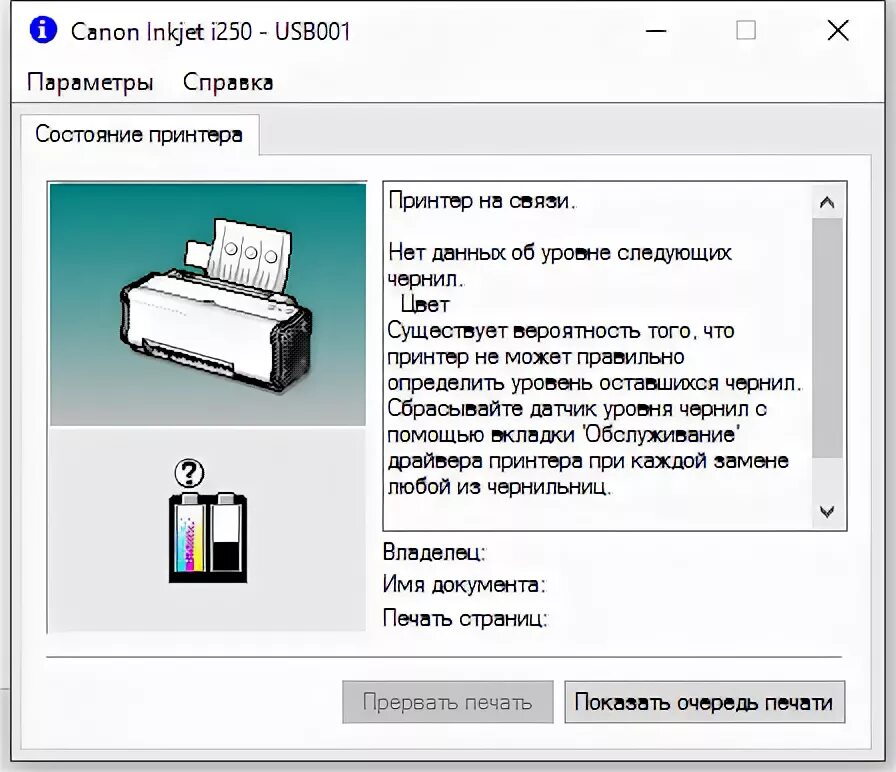Click the Владелец: label
This screenshot has width=896, height=772.
click(x=434, y=552)
